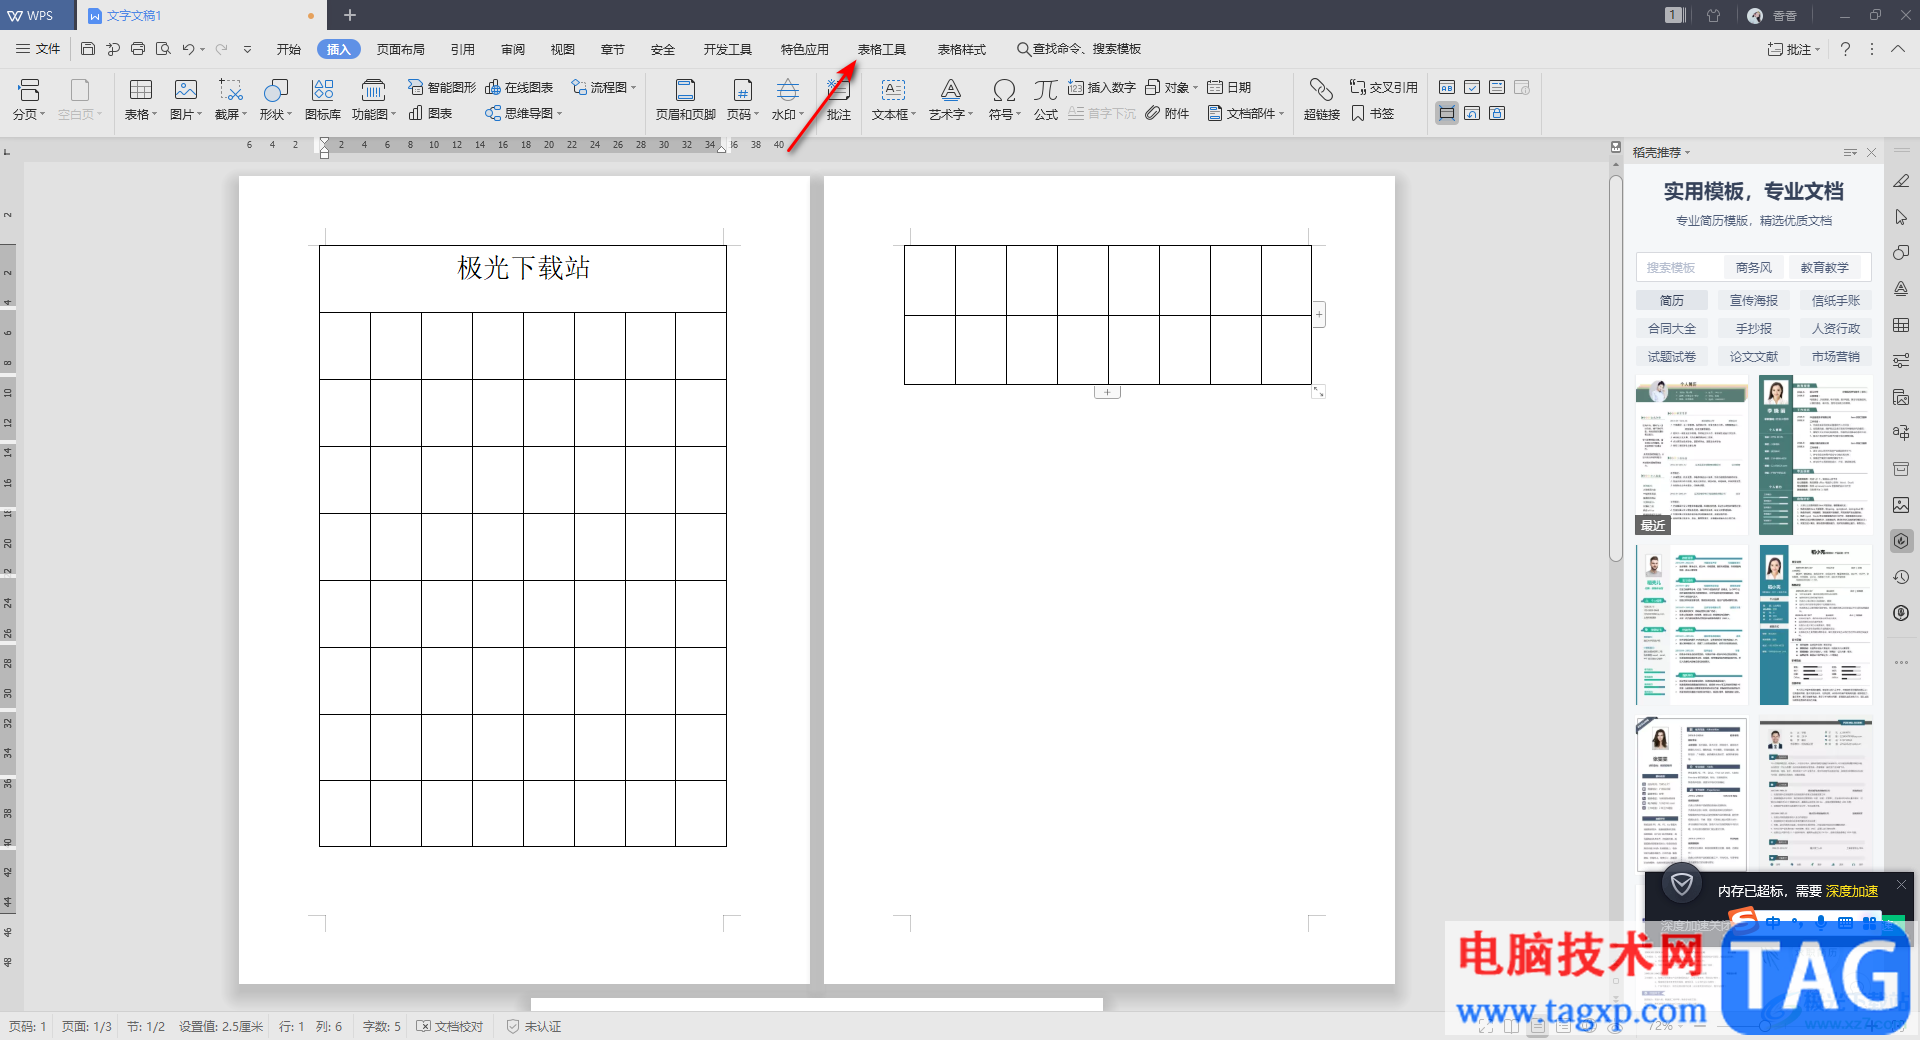Click the Print icon in quick toolbar

tap(138, 49)
